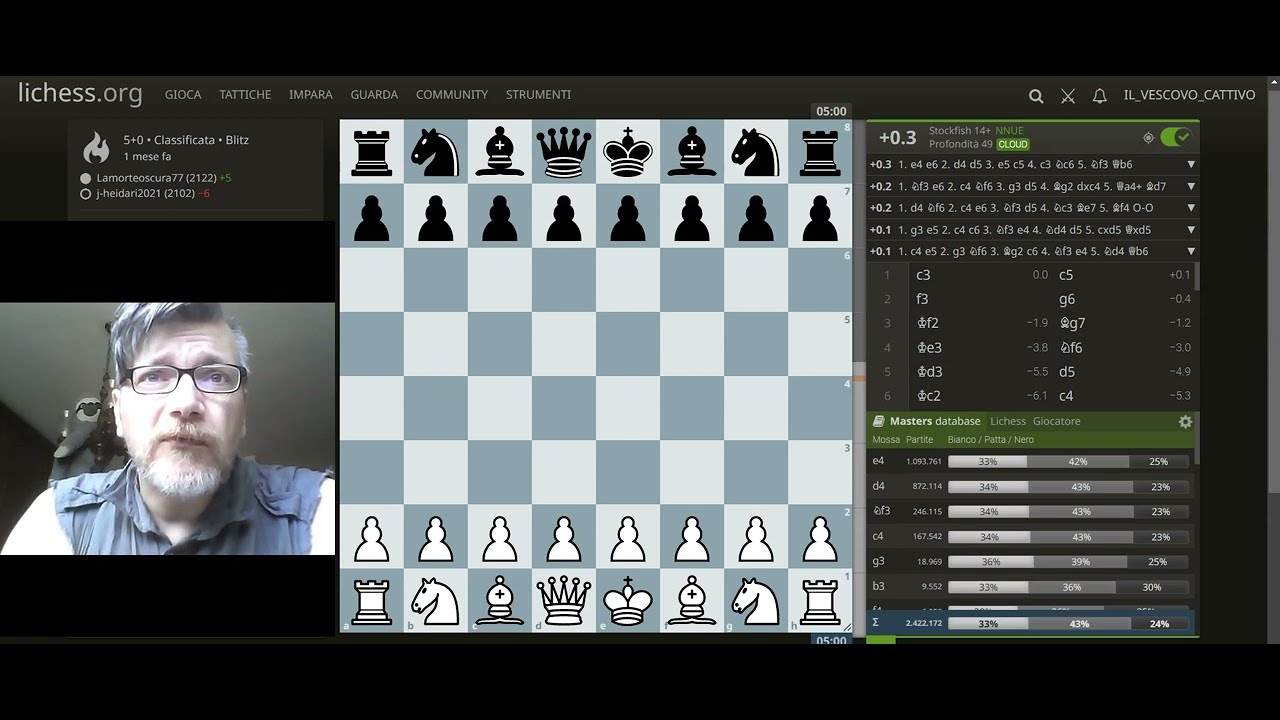Jump to move 2 f3
The width and height of the screenshot is (1280, 720).
[980, 299]
